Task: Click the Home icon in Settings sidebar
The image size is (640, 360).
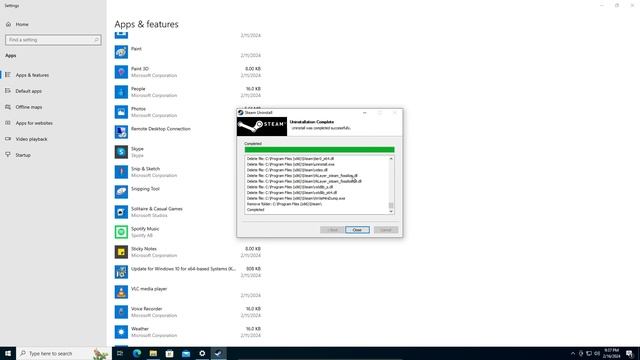Action: 8,24
